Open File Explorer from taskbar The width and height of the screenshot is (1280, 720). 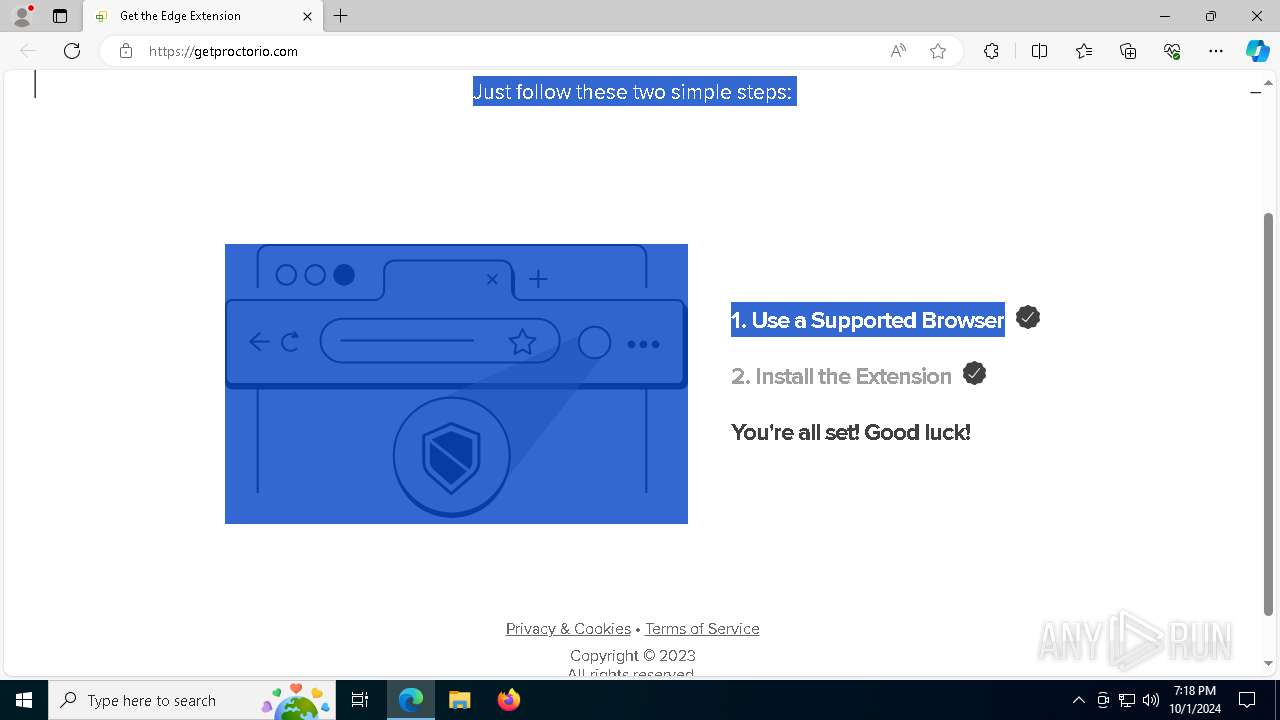pos(459,700)
